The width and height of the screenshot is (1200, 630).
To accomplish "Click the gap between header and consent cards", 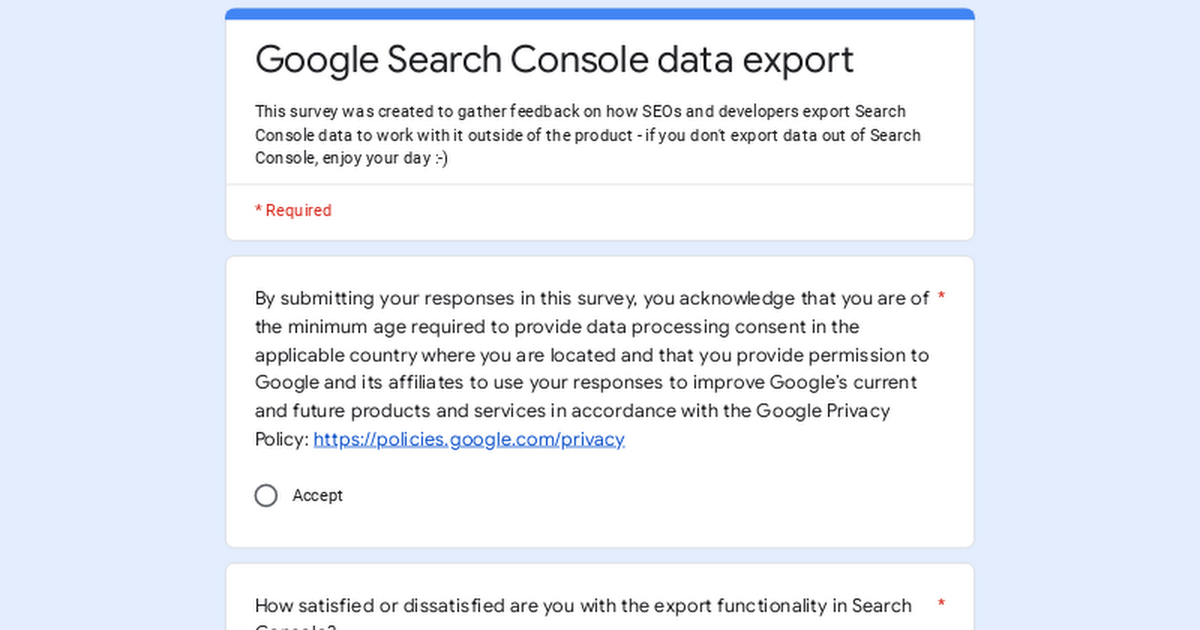I will tap(600, 249).
